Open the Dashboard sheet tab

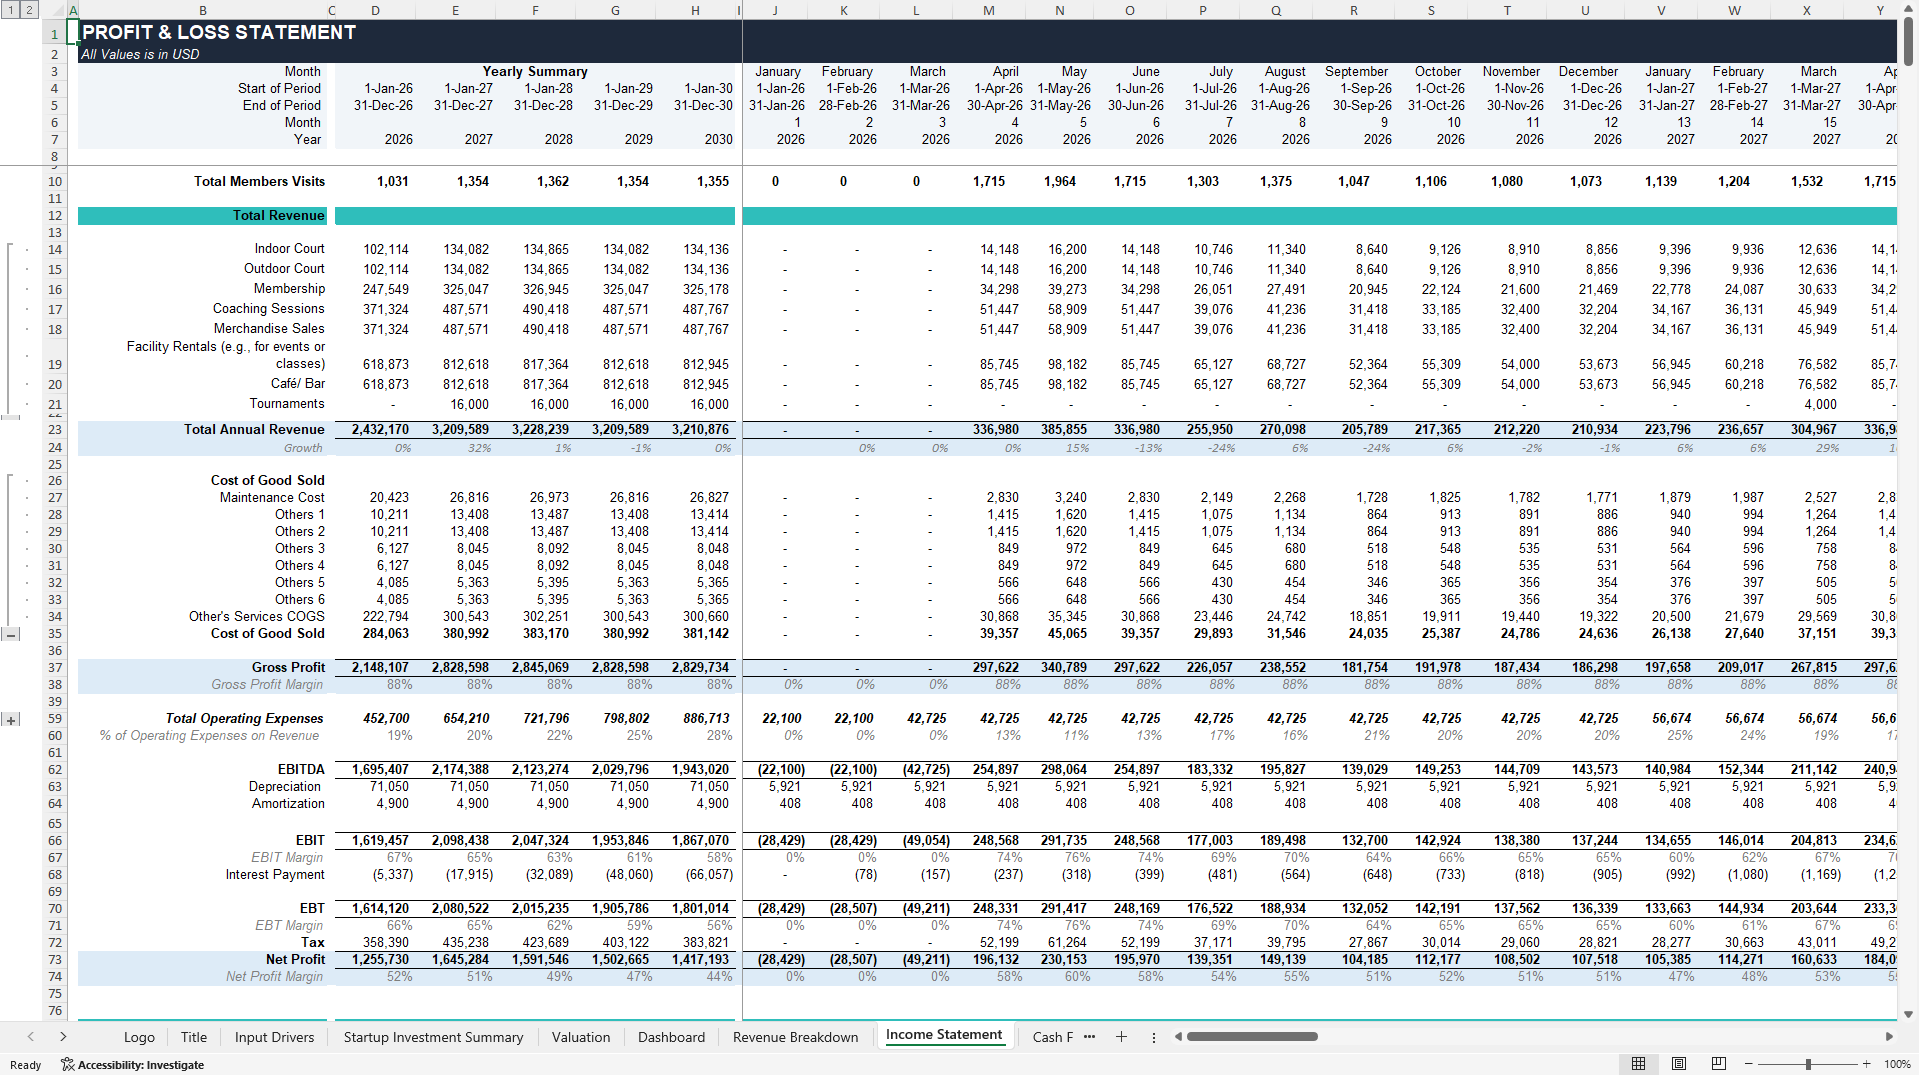click(671, 1037)
